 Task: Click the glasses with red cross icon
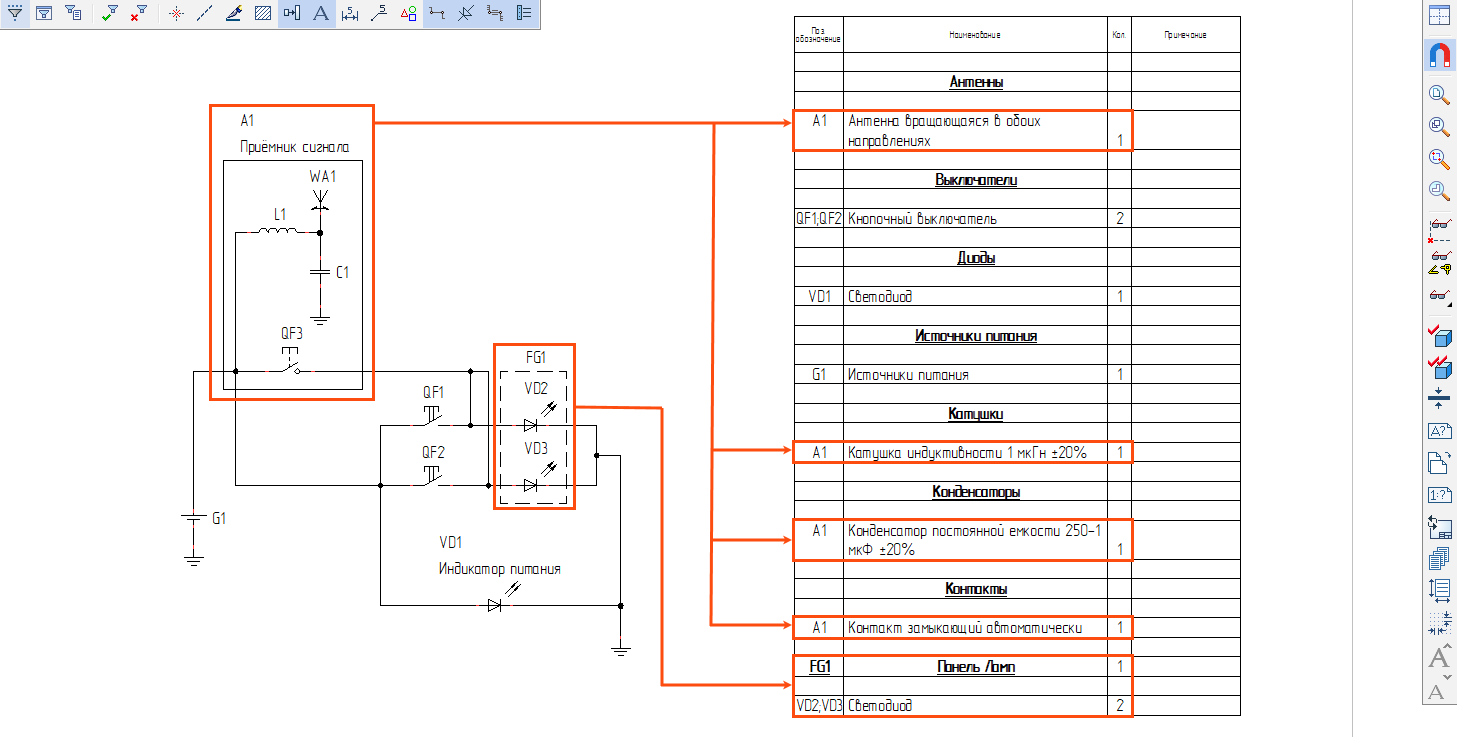(x=1438, y=230)
